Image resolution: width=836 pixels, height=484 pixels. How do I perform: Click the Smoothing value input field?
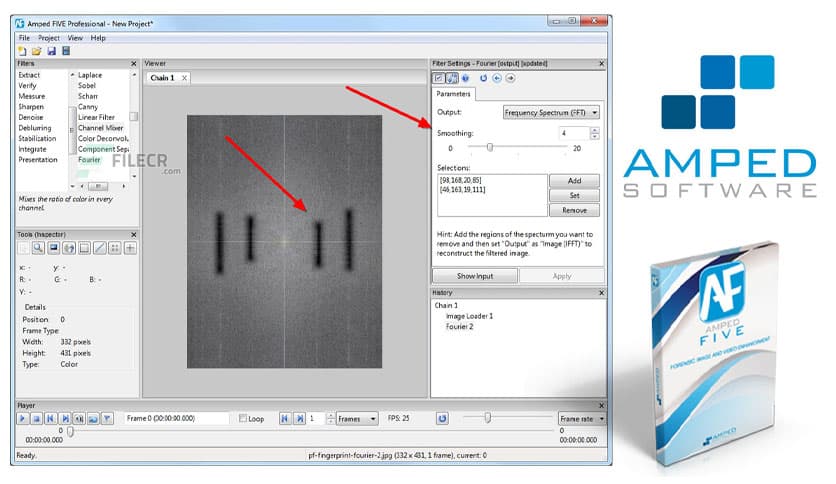[574, 133]
